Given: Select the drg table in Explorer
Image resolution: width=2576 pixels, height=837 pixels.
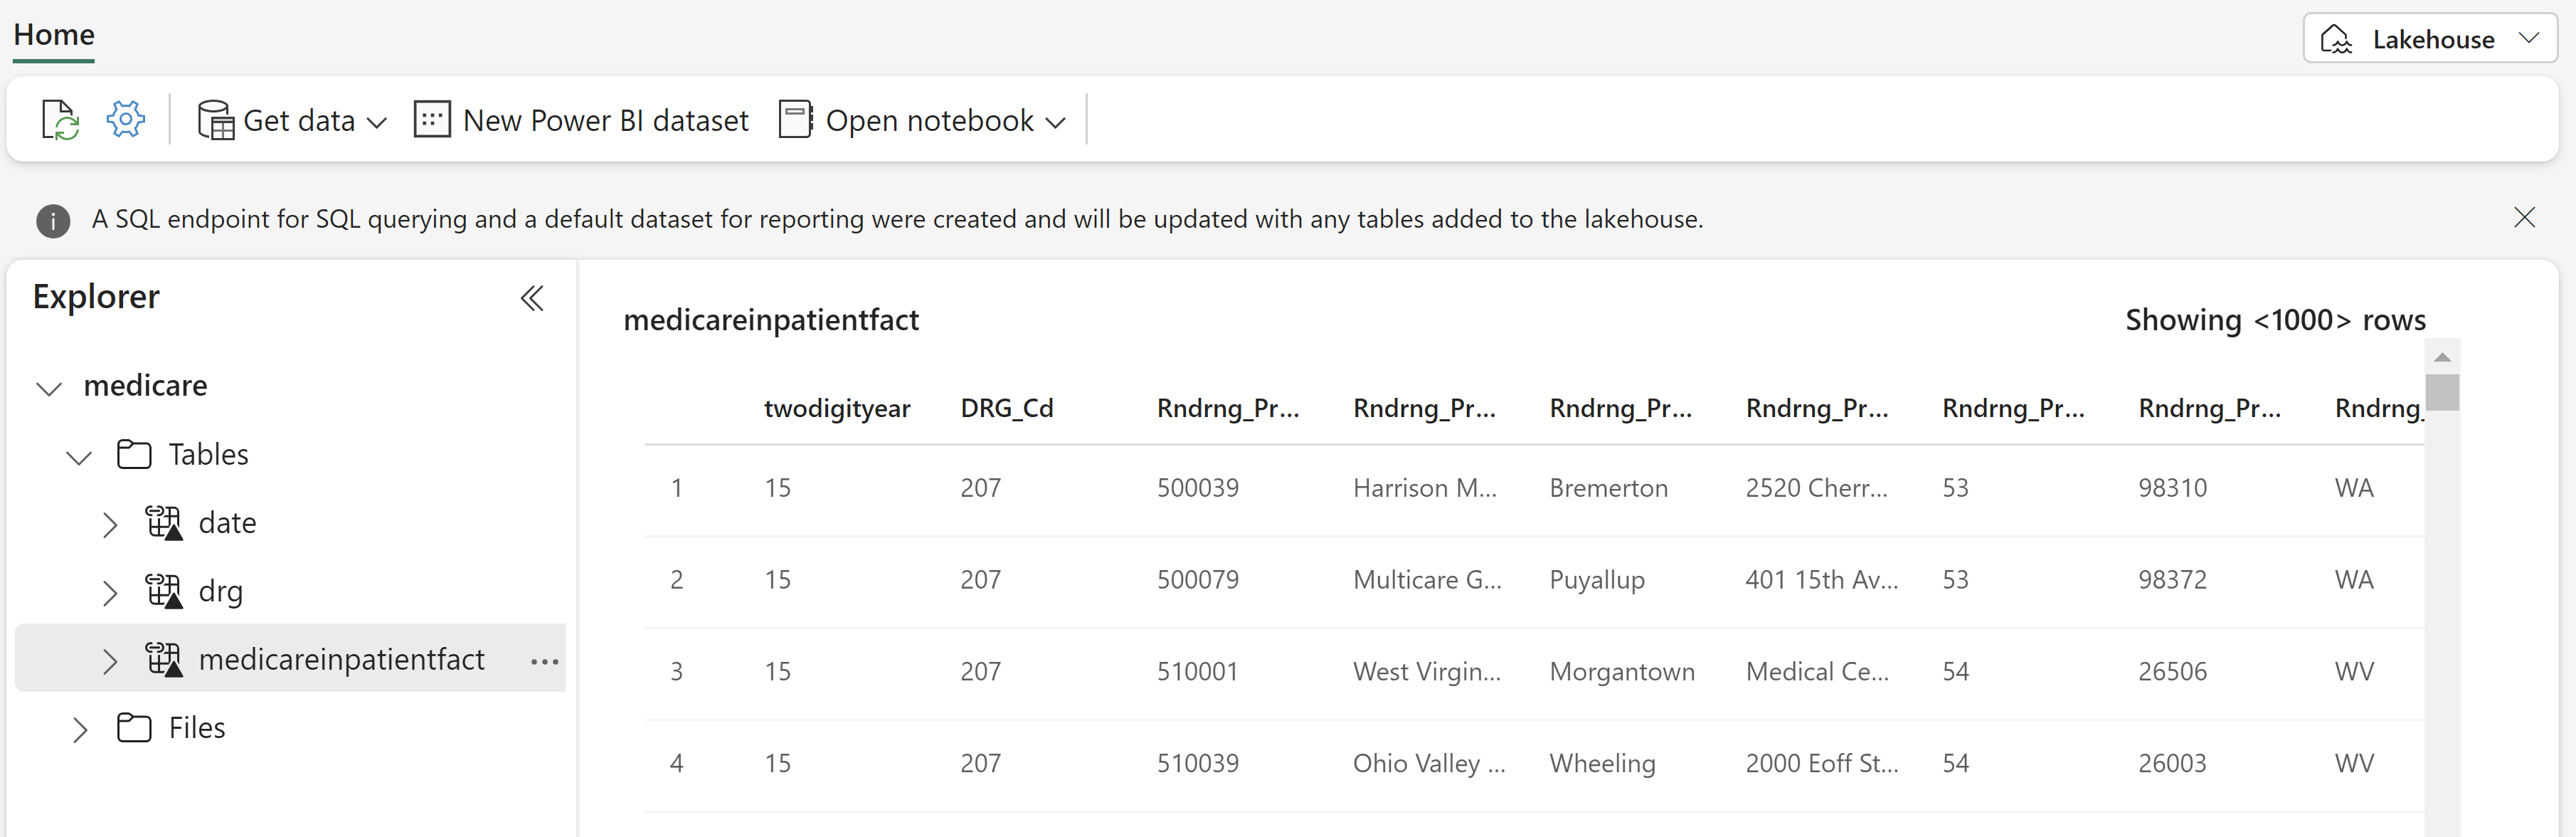Looking at the screenshot, I should pyautogui.click(x=220, y=591).
